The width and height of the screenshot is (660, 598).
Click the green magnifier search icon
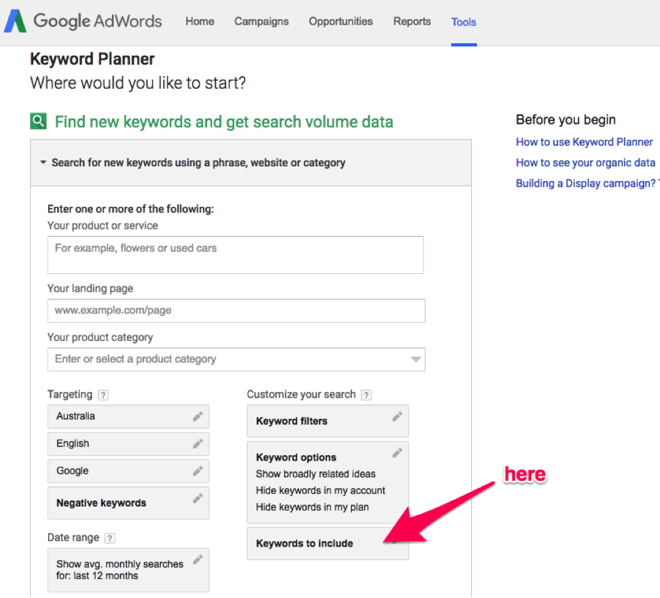pyautogui.click(x=38, y=122)
